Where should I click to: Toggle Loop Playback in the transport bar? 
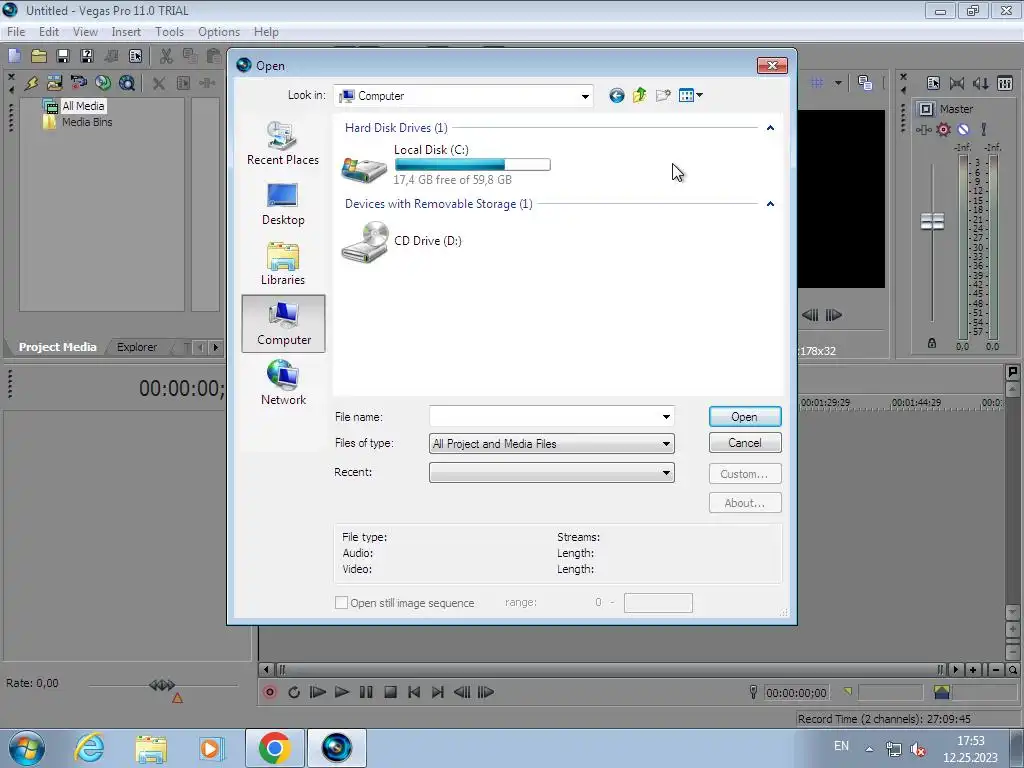click(x=294, y=692)
